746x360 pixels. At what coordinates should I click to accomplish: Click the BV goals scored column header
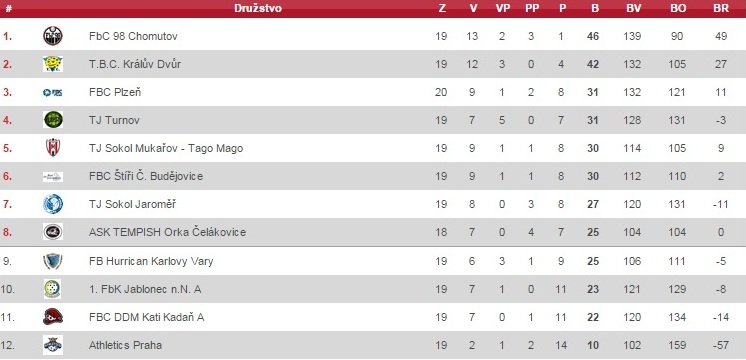coord(632,8)
